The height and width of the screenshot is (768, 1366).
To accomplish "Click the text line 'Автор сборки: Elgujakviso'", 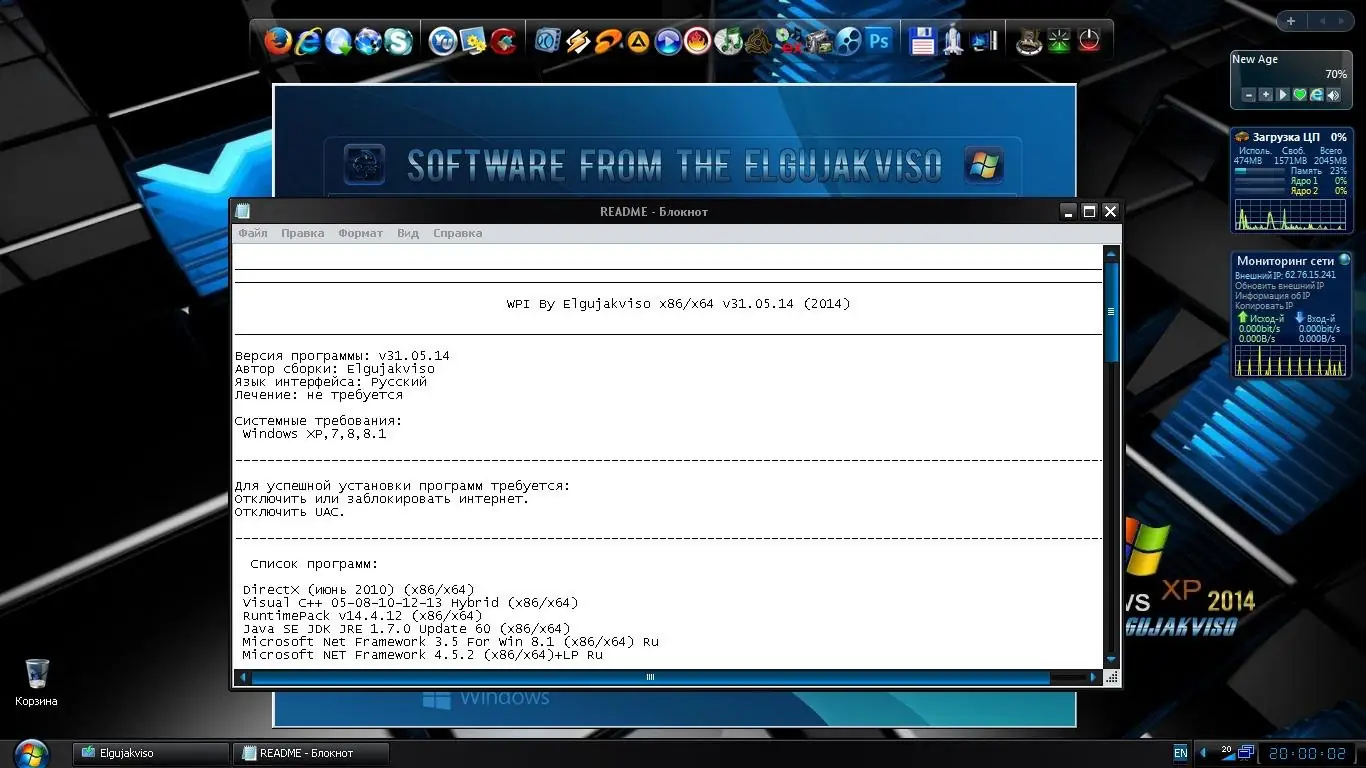I will 335,369.
